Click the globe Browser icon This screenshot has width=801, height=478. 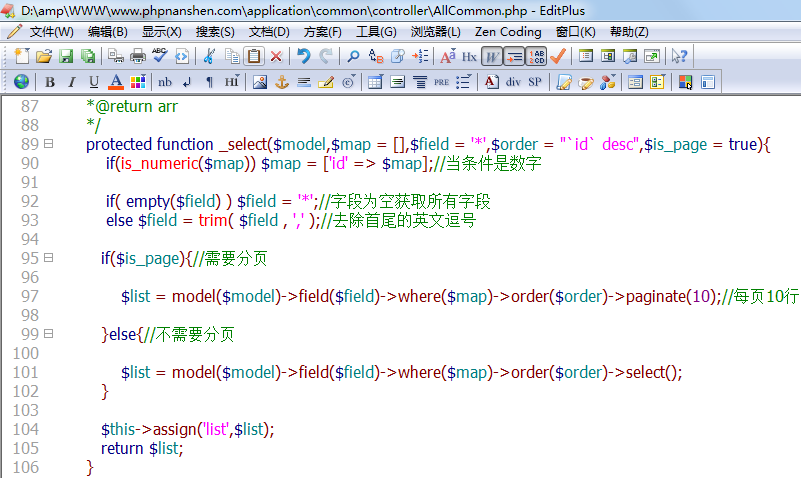pos(21,82)
